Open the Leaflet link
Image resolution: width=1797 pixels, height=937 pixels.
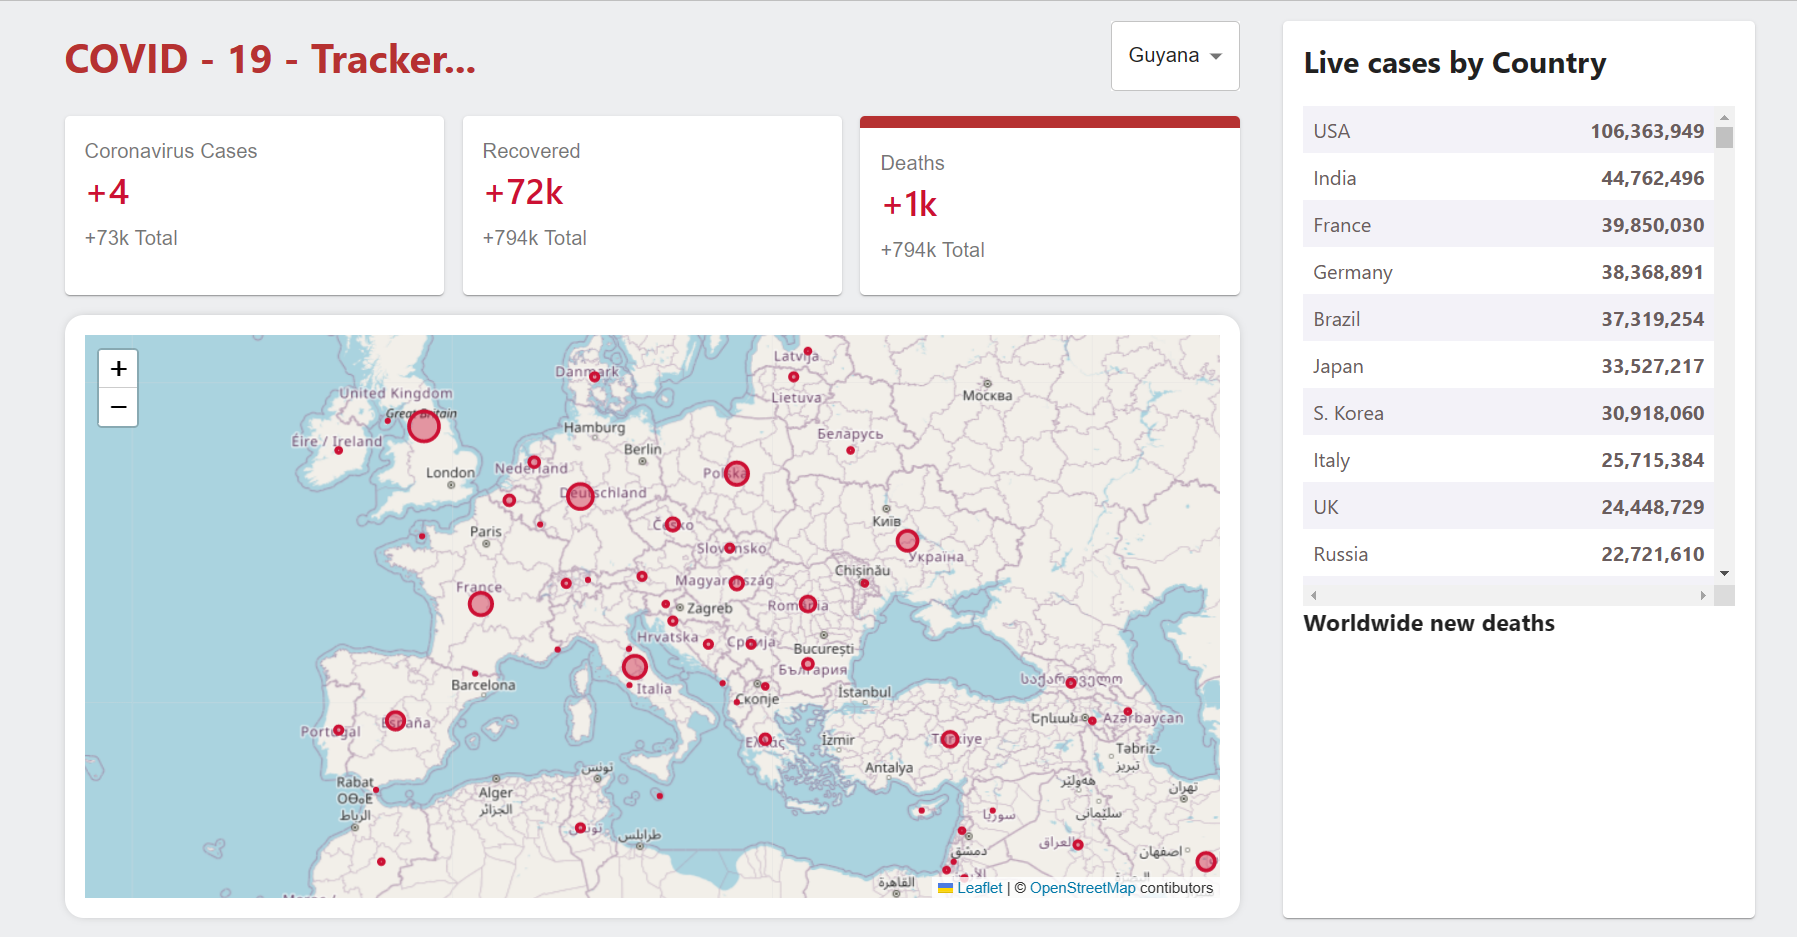979,888
